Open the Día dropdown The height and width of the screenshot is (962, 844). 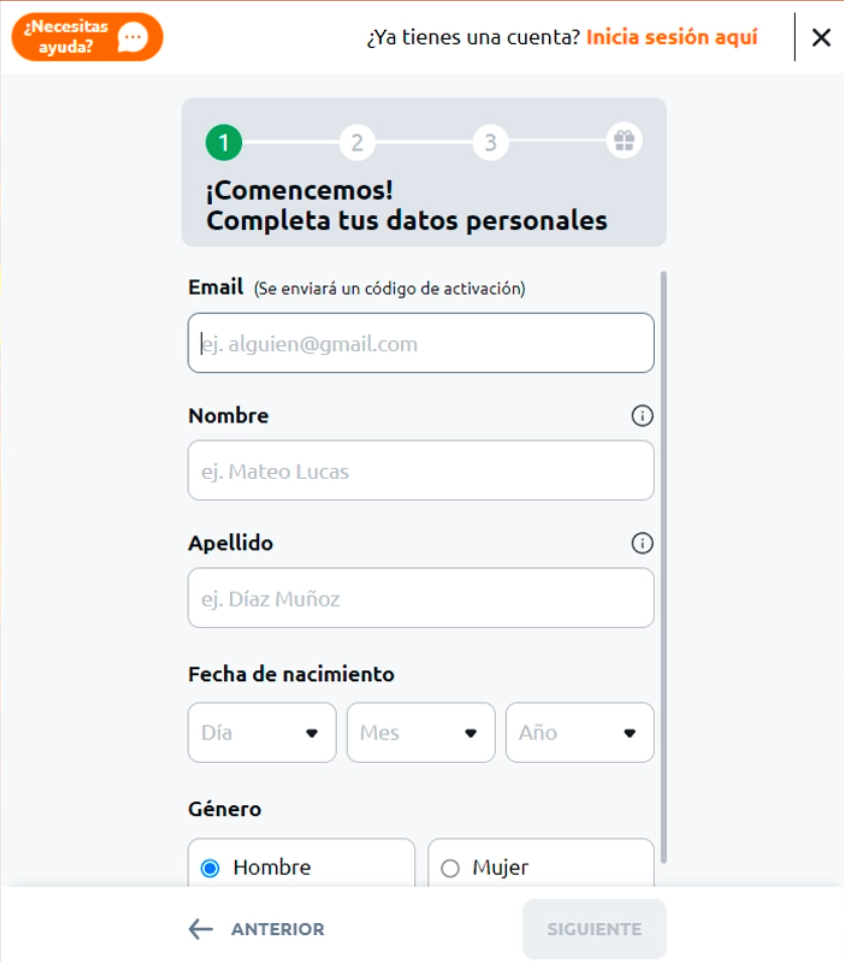click(261, 732)
